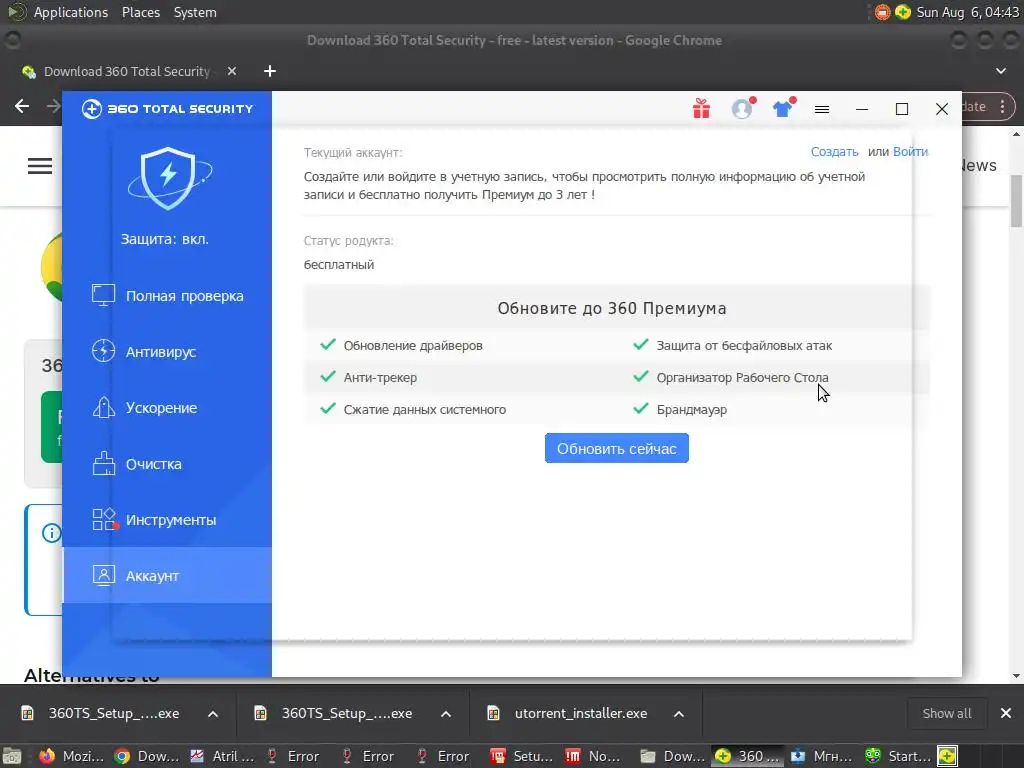Click the green 360 tray icon in top panel

(x=903, y=12)
